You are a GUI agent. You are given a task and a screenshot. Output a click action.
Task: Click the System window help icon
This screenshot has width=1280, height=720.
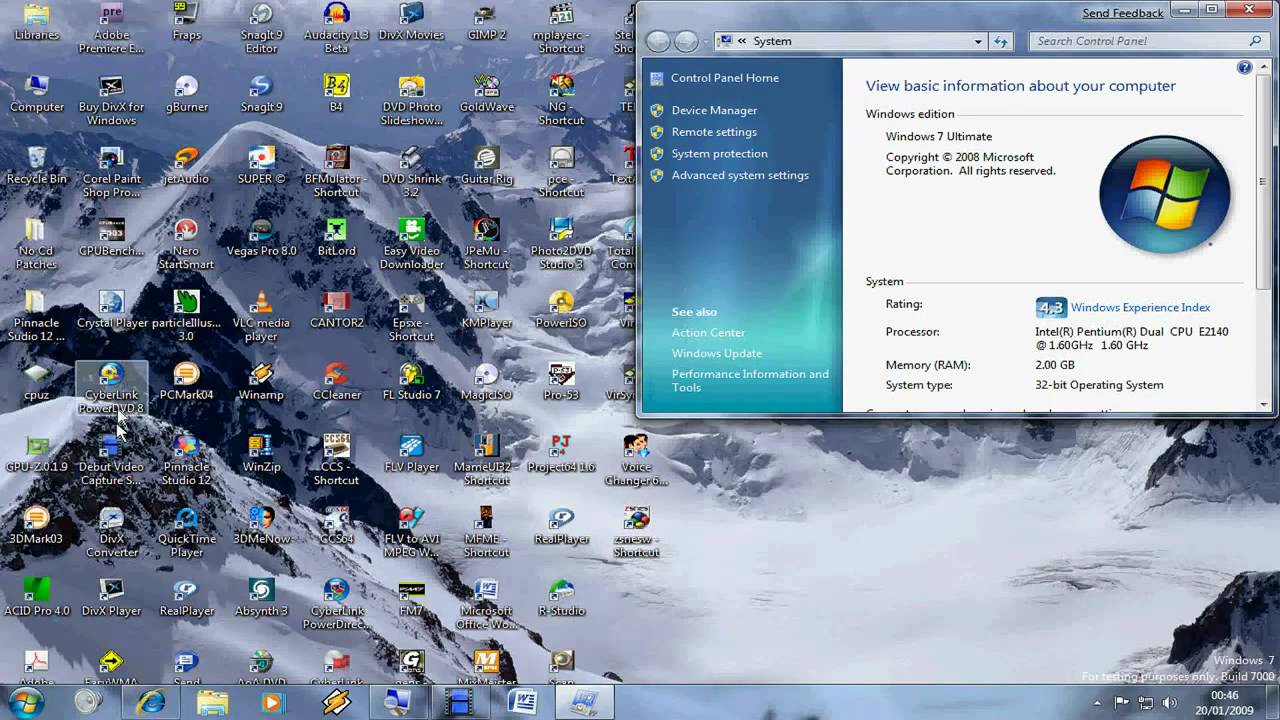coord(1244,68)
